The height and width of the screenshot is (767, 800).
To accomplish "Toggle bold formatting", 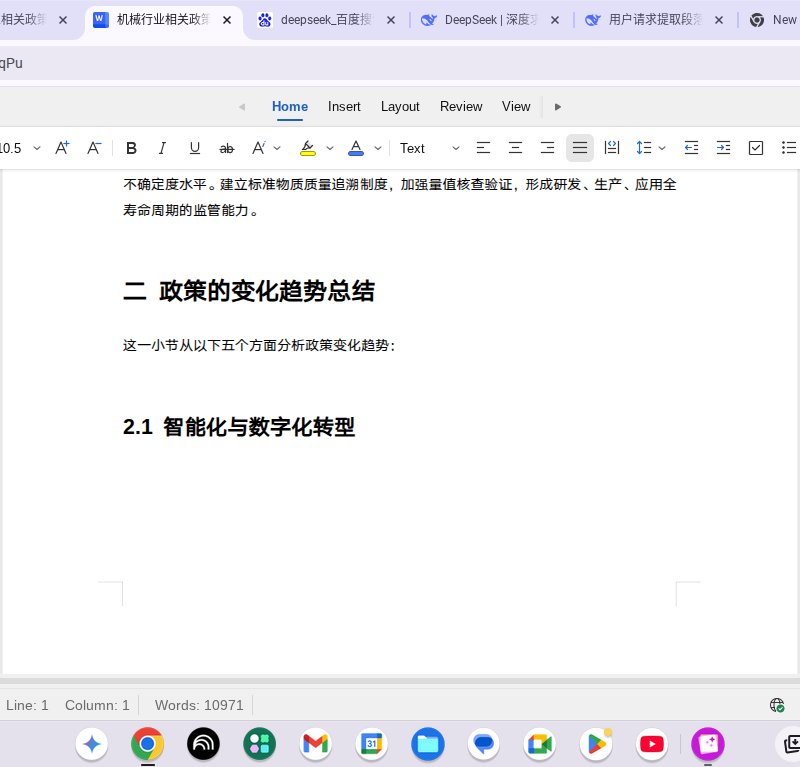I will [131, 149].
